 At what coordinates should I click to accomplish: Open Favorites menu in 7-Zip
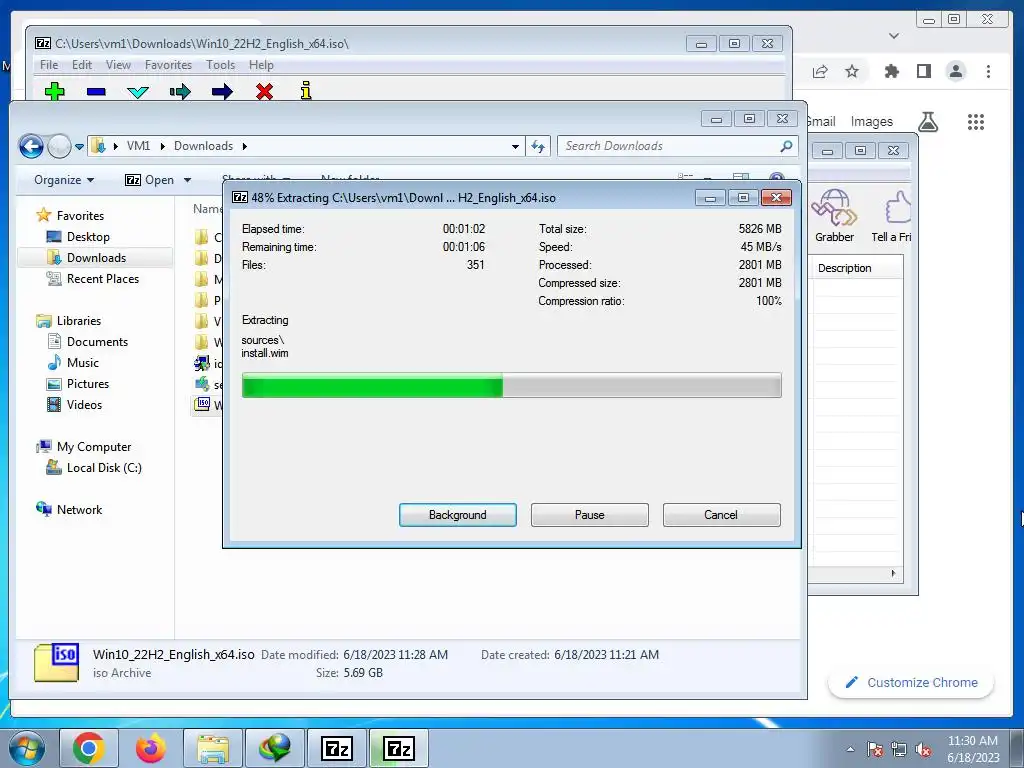pos(168,65)
